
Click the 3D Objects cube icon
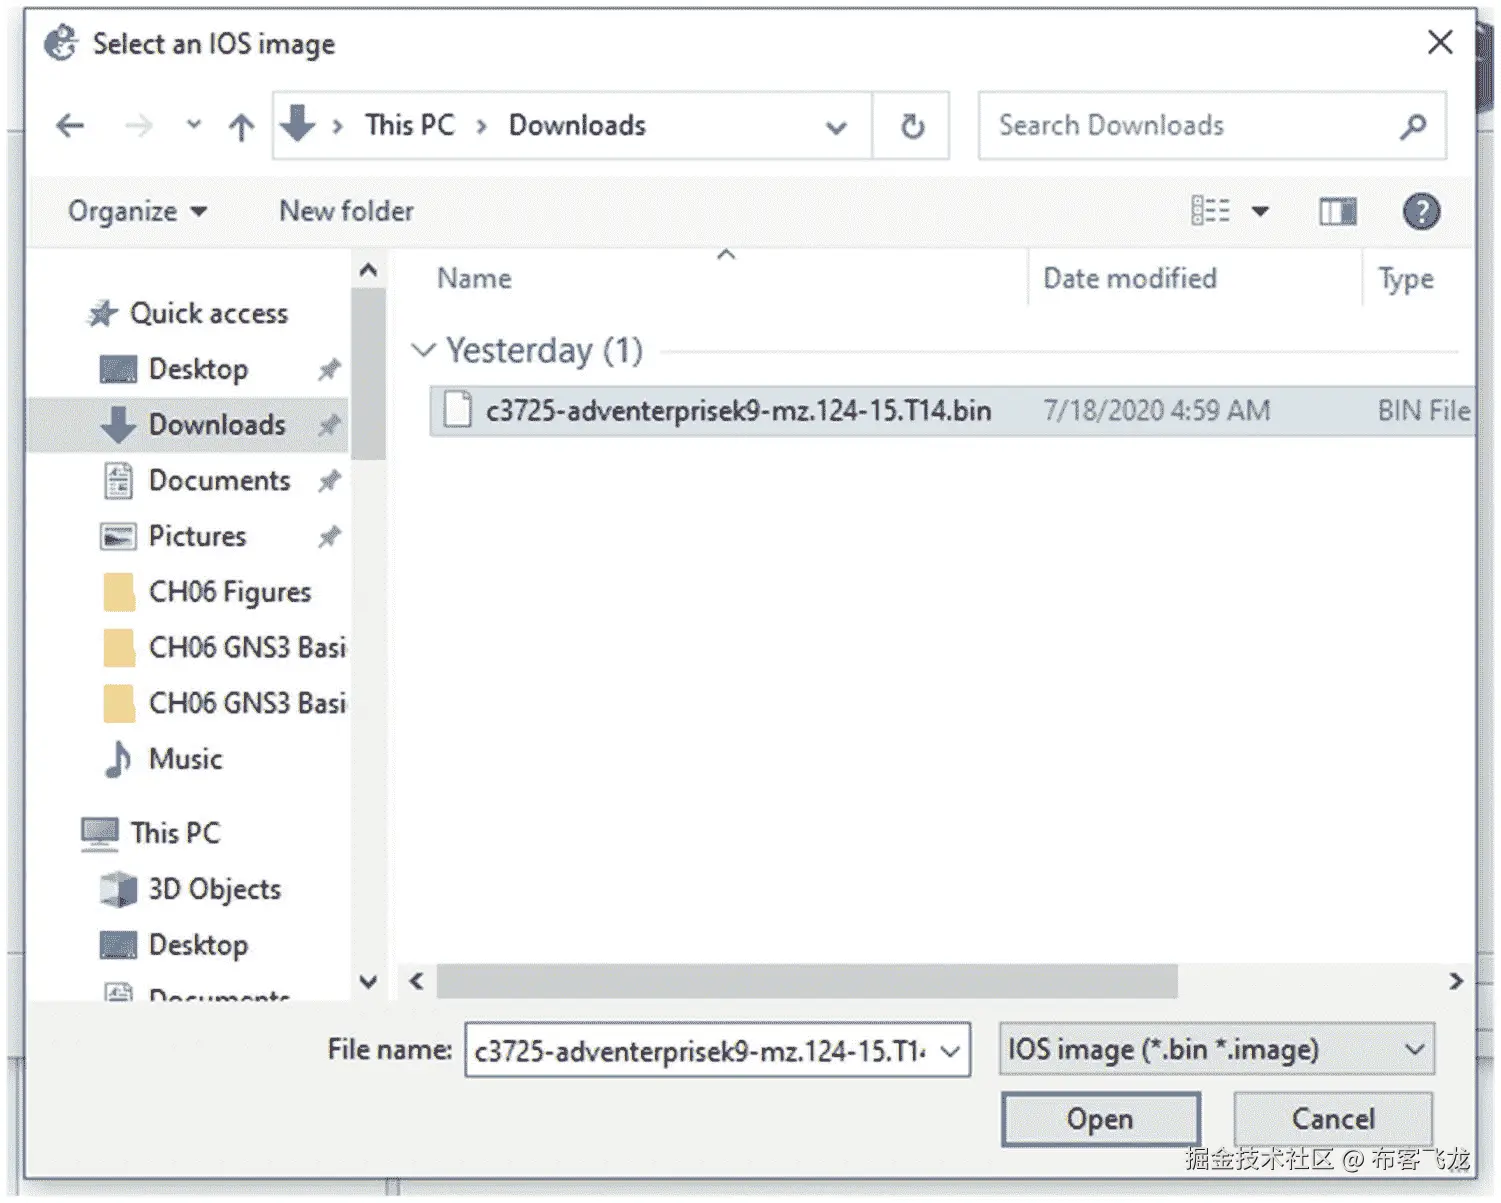(119, 889)
